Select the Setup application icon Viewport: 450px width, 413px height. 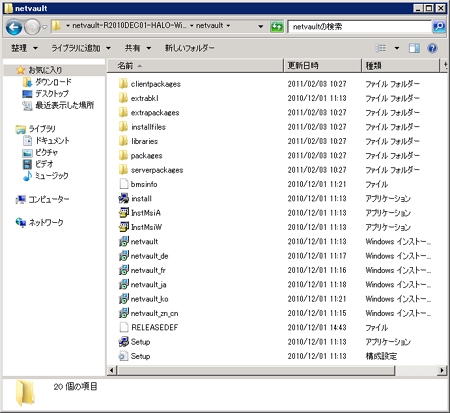click(124, 342)
